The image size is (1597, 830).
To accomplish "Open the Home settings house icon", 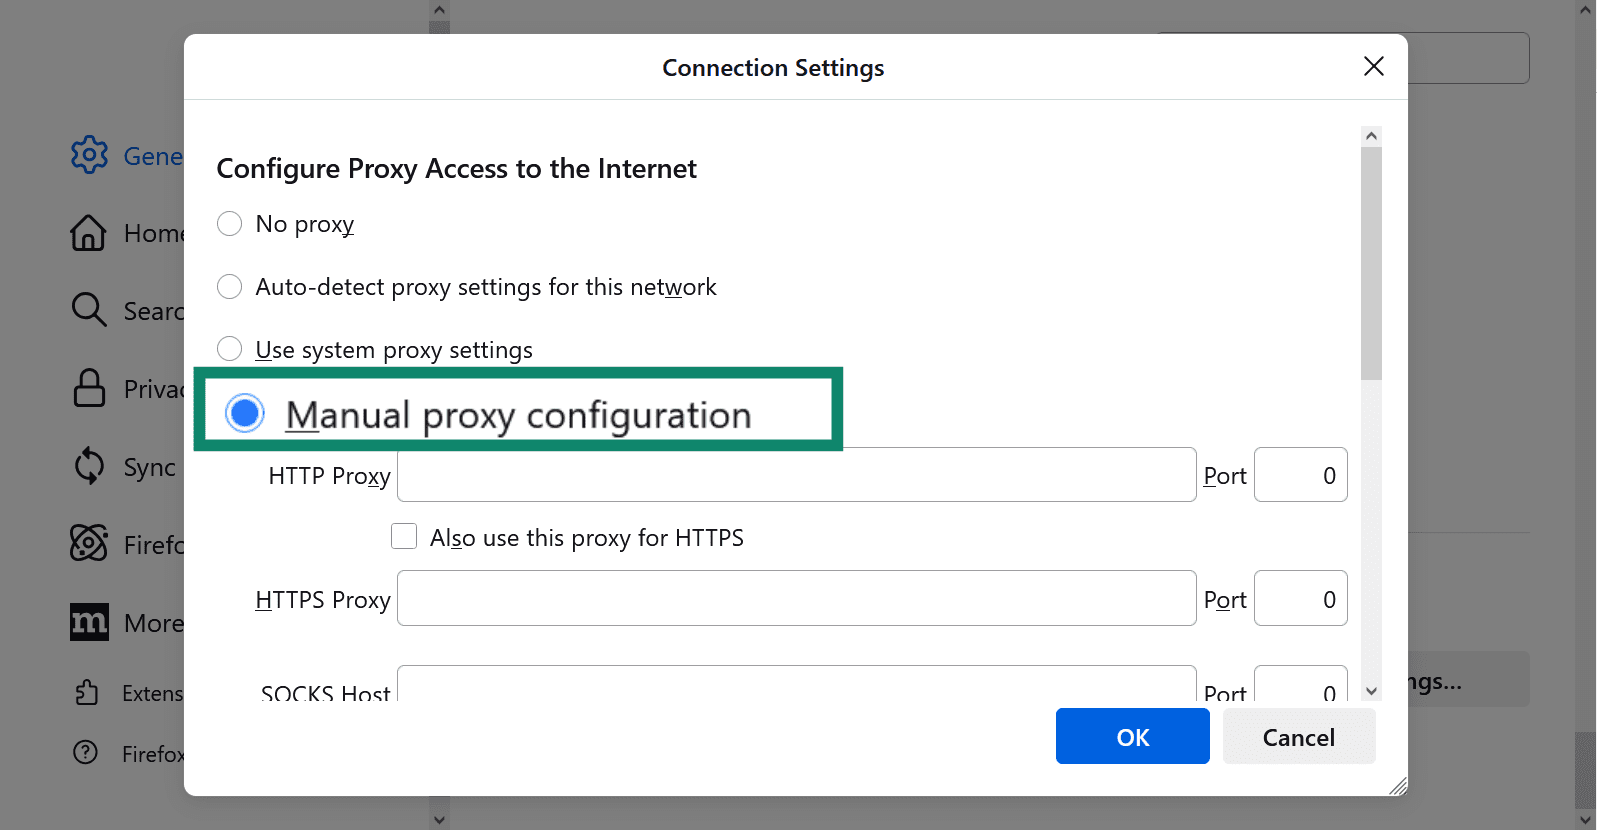I will tap(88, 233).
